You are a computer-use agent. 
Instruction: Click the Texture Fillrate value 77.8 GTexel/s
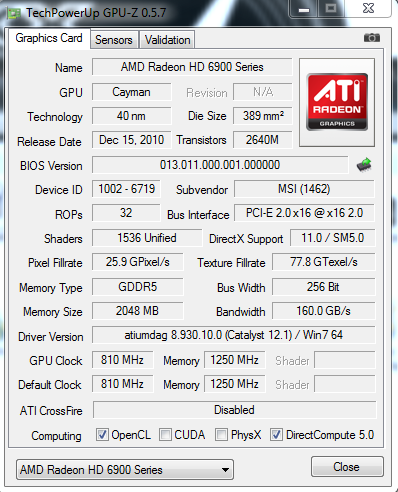[324, 262]
